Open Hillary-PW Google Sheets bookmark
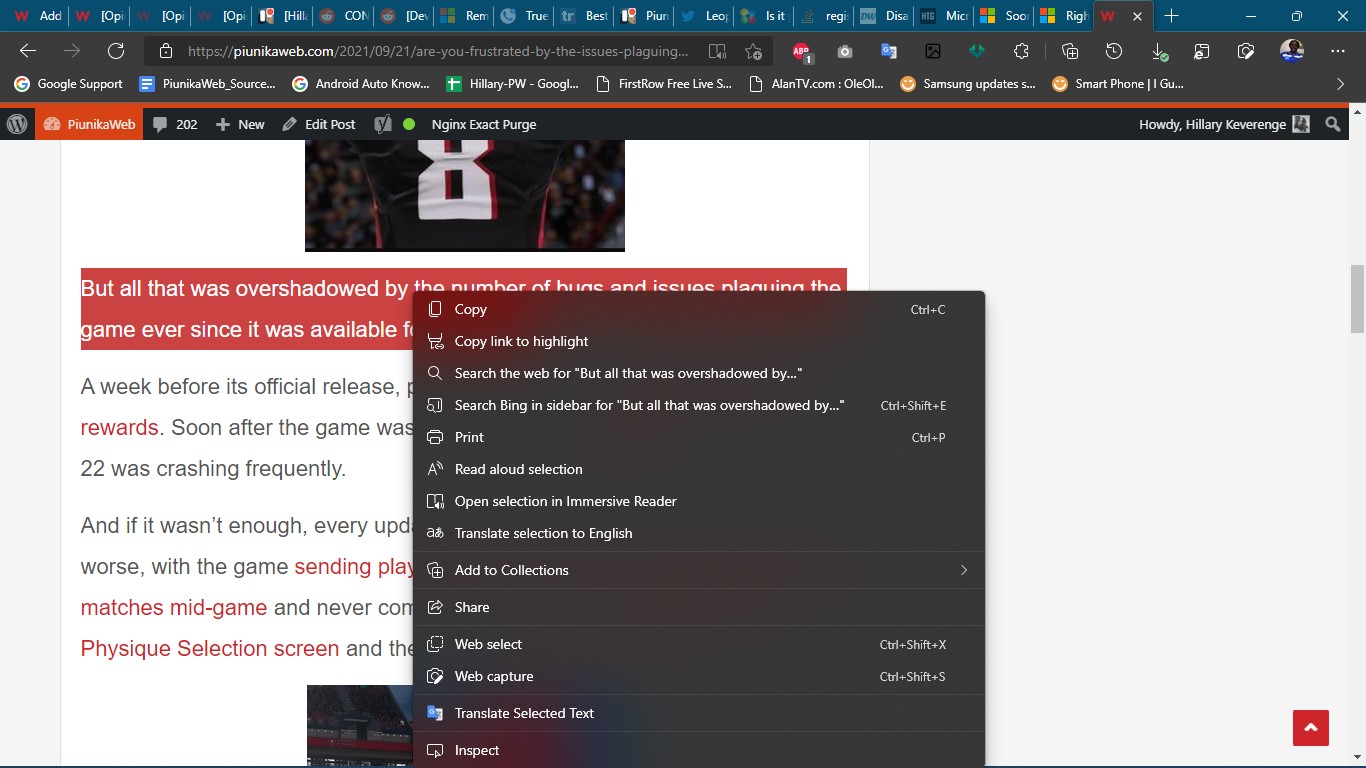Image resolution: width=1366 pixels, height=768 pixels. point(513,84)
